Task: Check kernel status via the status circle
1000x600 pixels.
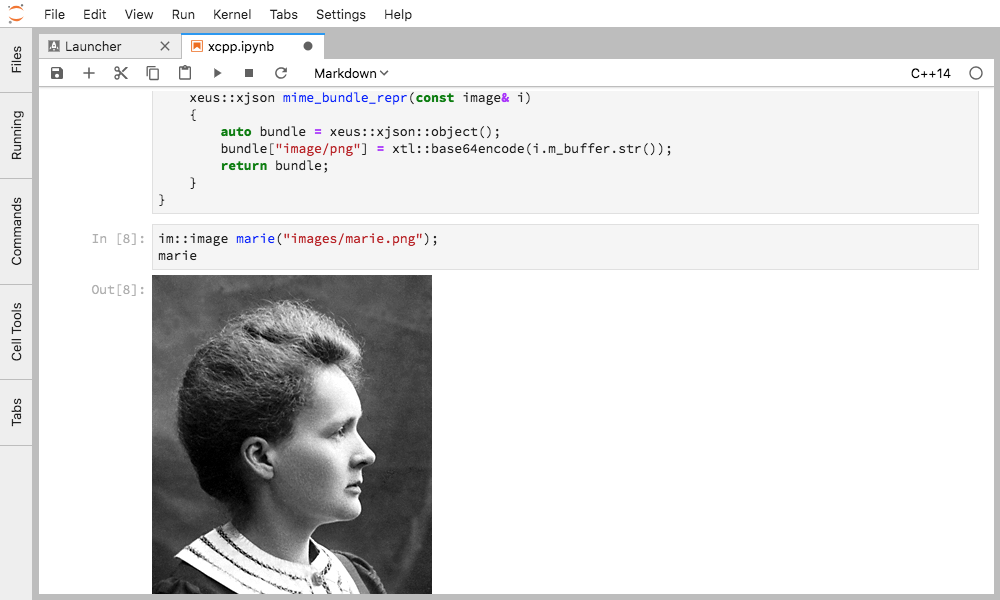Action: [976, 72]
